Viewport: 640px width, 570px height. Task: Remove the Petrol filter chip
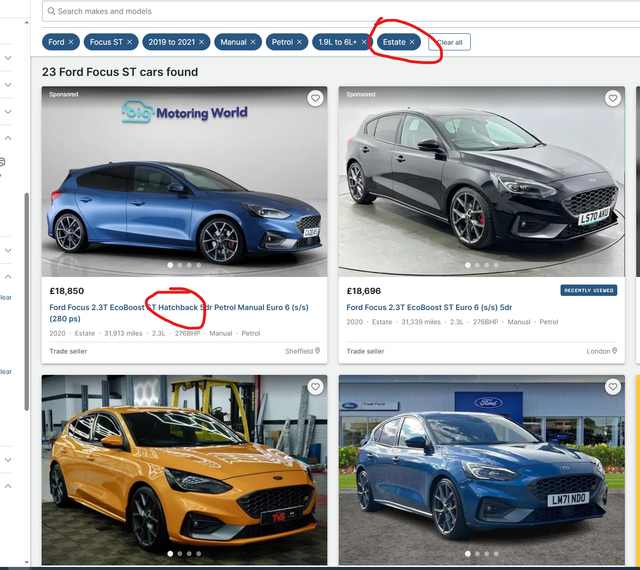[300, 42]
